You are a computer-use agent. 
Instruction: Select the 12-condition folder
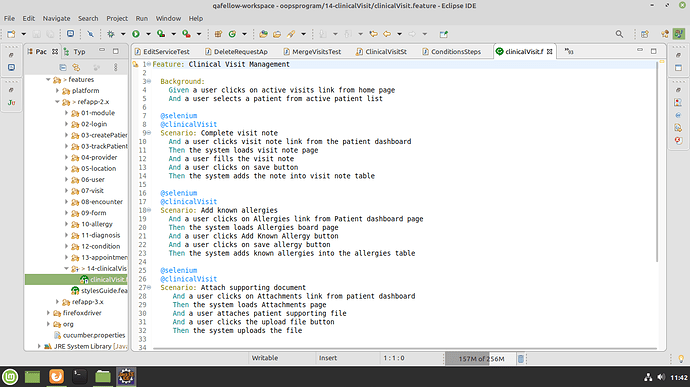pos(95,246)
